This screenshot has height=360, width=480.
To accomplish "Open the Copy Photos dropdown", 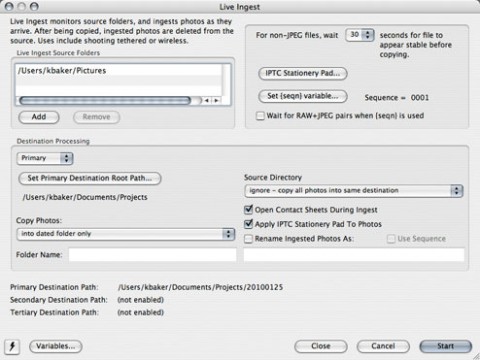I will 126,234.
